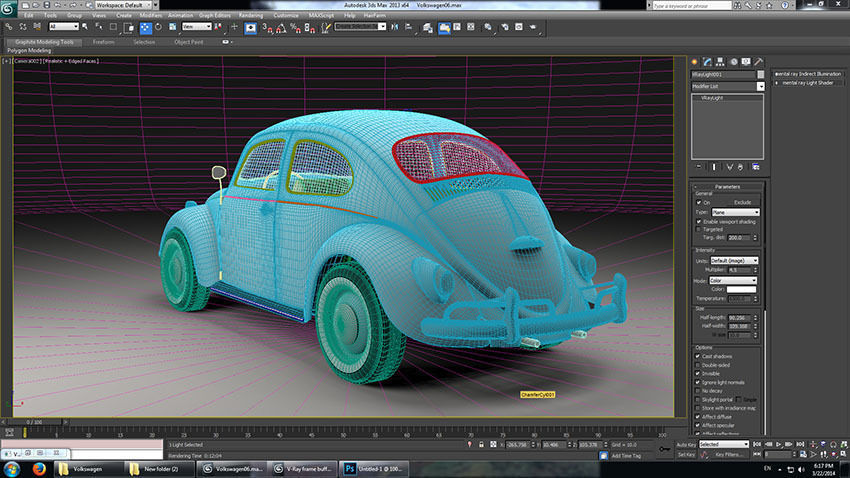Open Firefox from the Windows taskbar

point(39,469)
